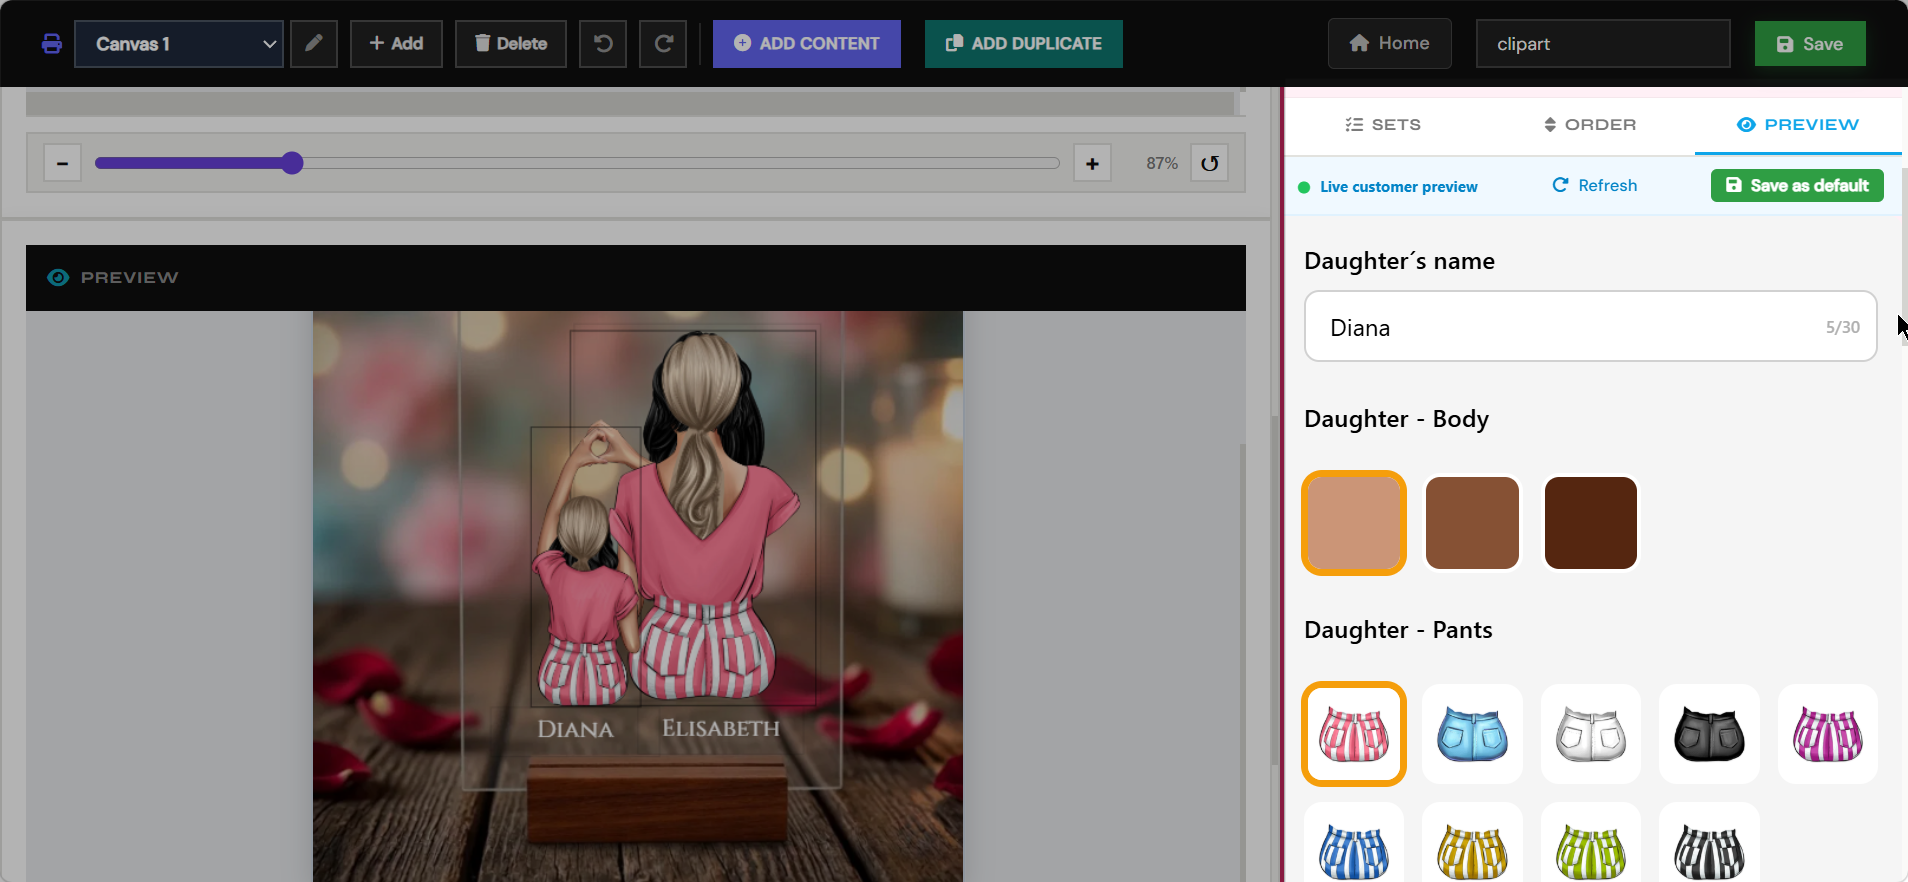Click the DIANA name text in preview
Image resolution: width=1908 pixels, height=882 pixels.
(x=575, y=729)
